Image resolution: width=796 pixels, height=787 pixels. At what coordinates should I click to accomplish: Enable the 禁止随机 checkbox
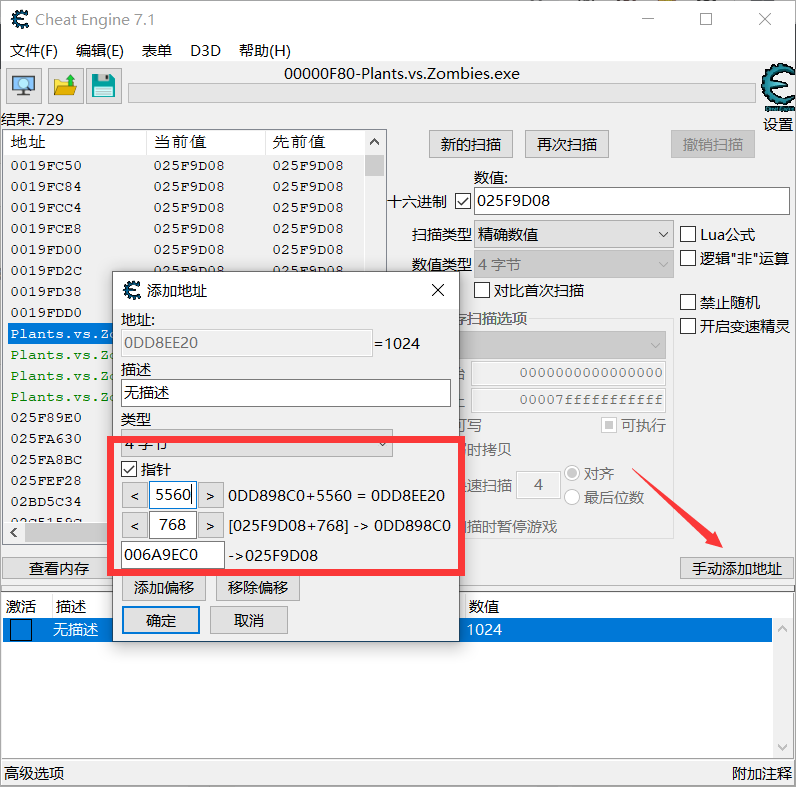click(x=687, y=302)
